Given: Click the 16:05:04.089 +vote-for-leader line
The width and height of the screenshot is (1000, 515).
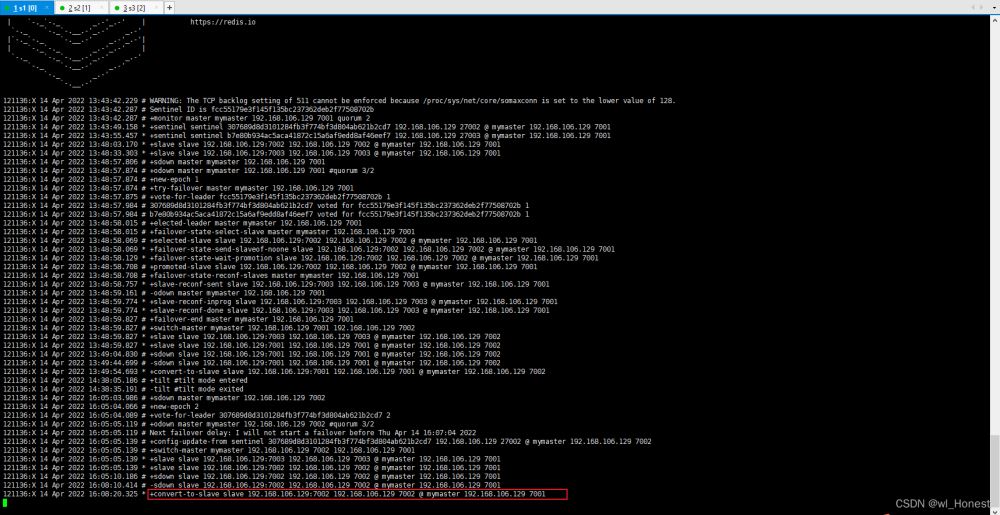Looking at the screenshot, I should [x=197, y=414].
